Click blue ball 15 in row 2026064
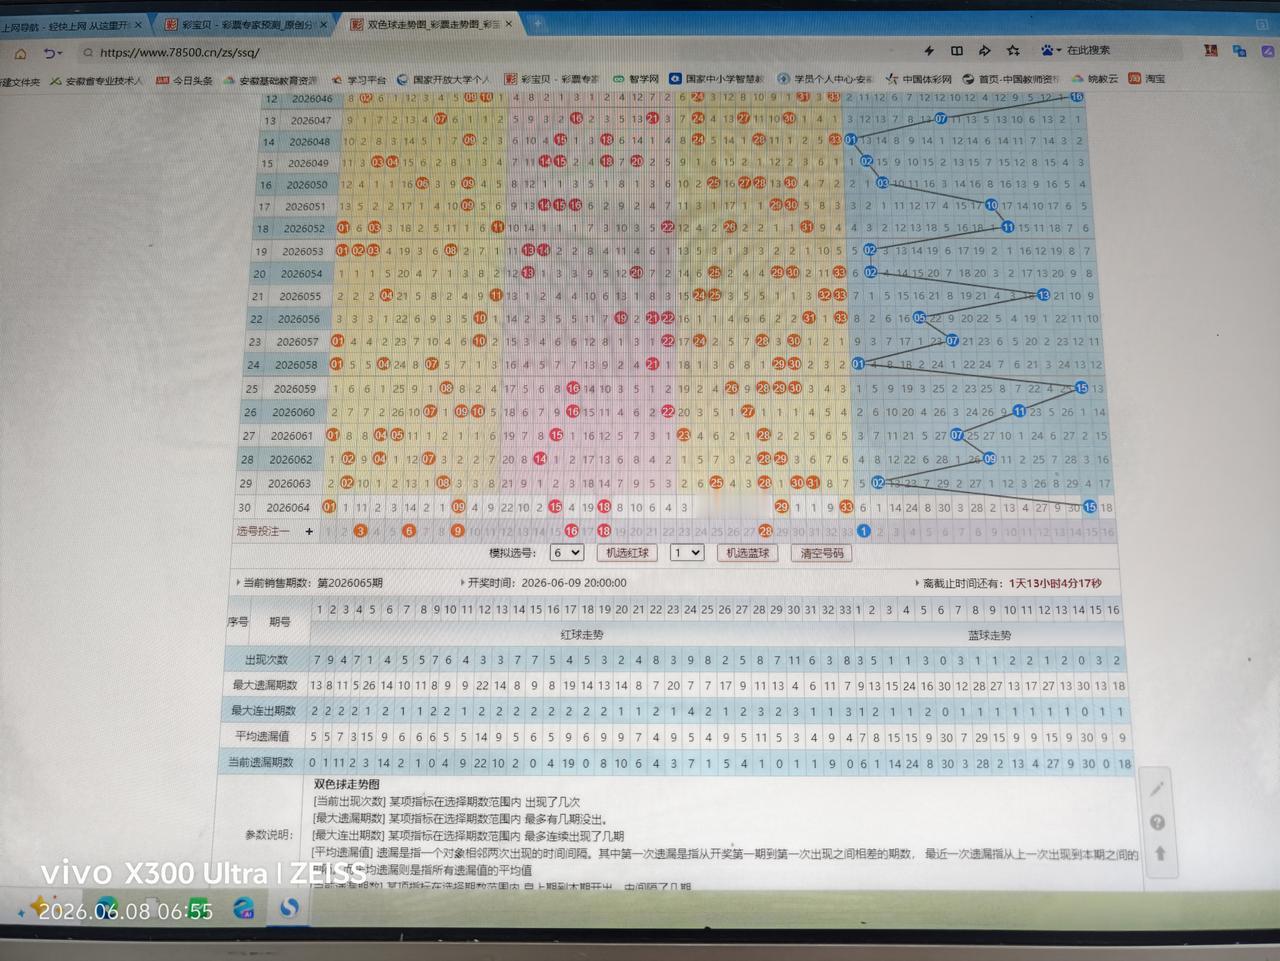Viewport: 1280px width, 961px height. click(x=1090, y=507)
